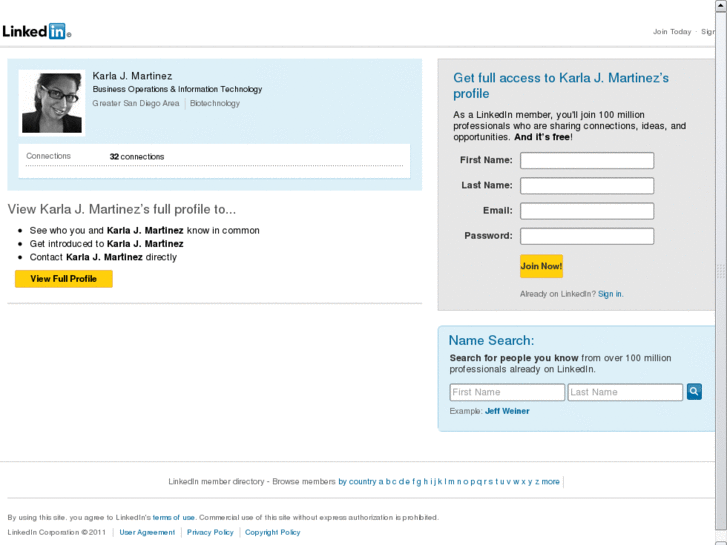Focus the Name Search First Name box

click(507, 392)
